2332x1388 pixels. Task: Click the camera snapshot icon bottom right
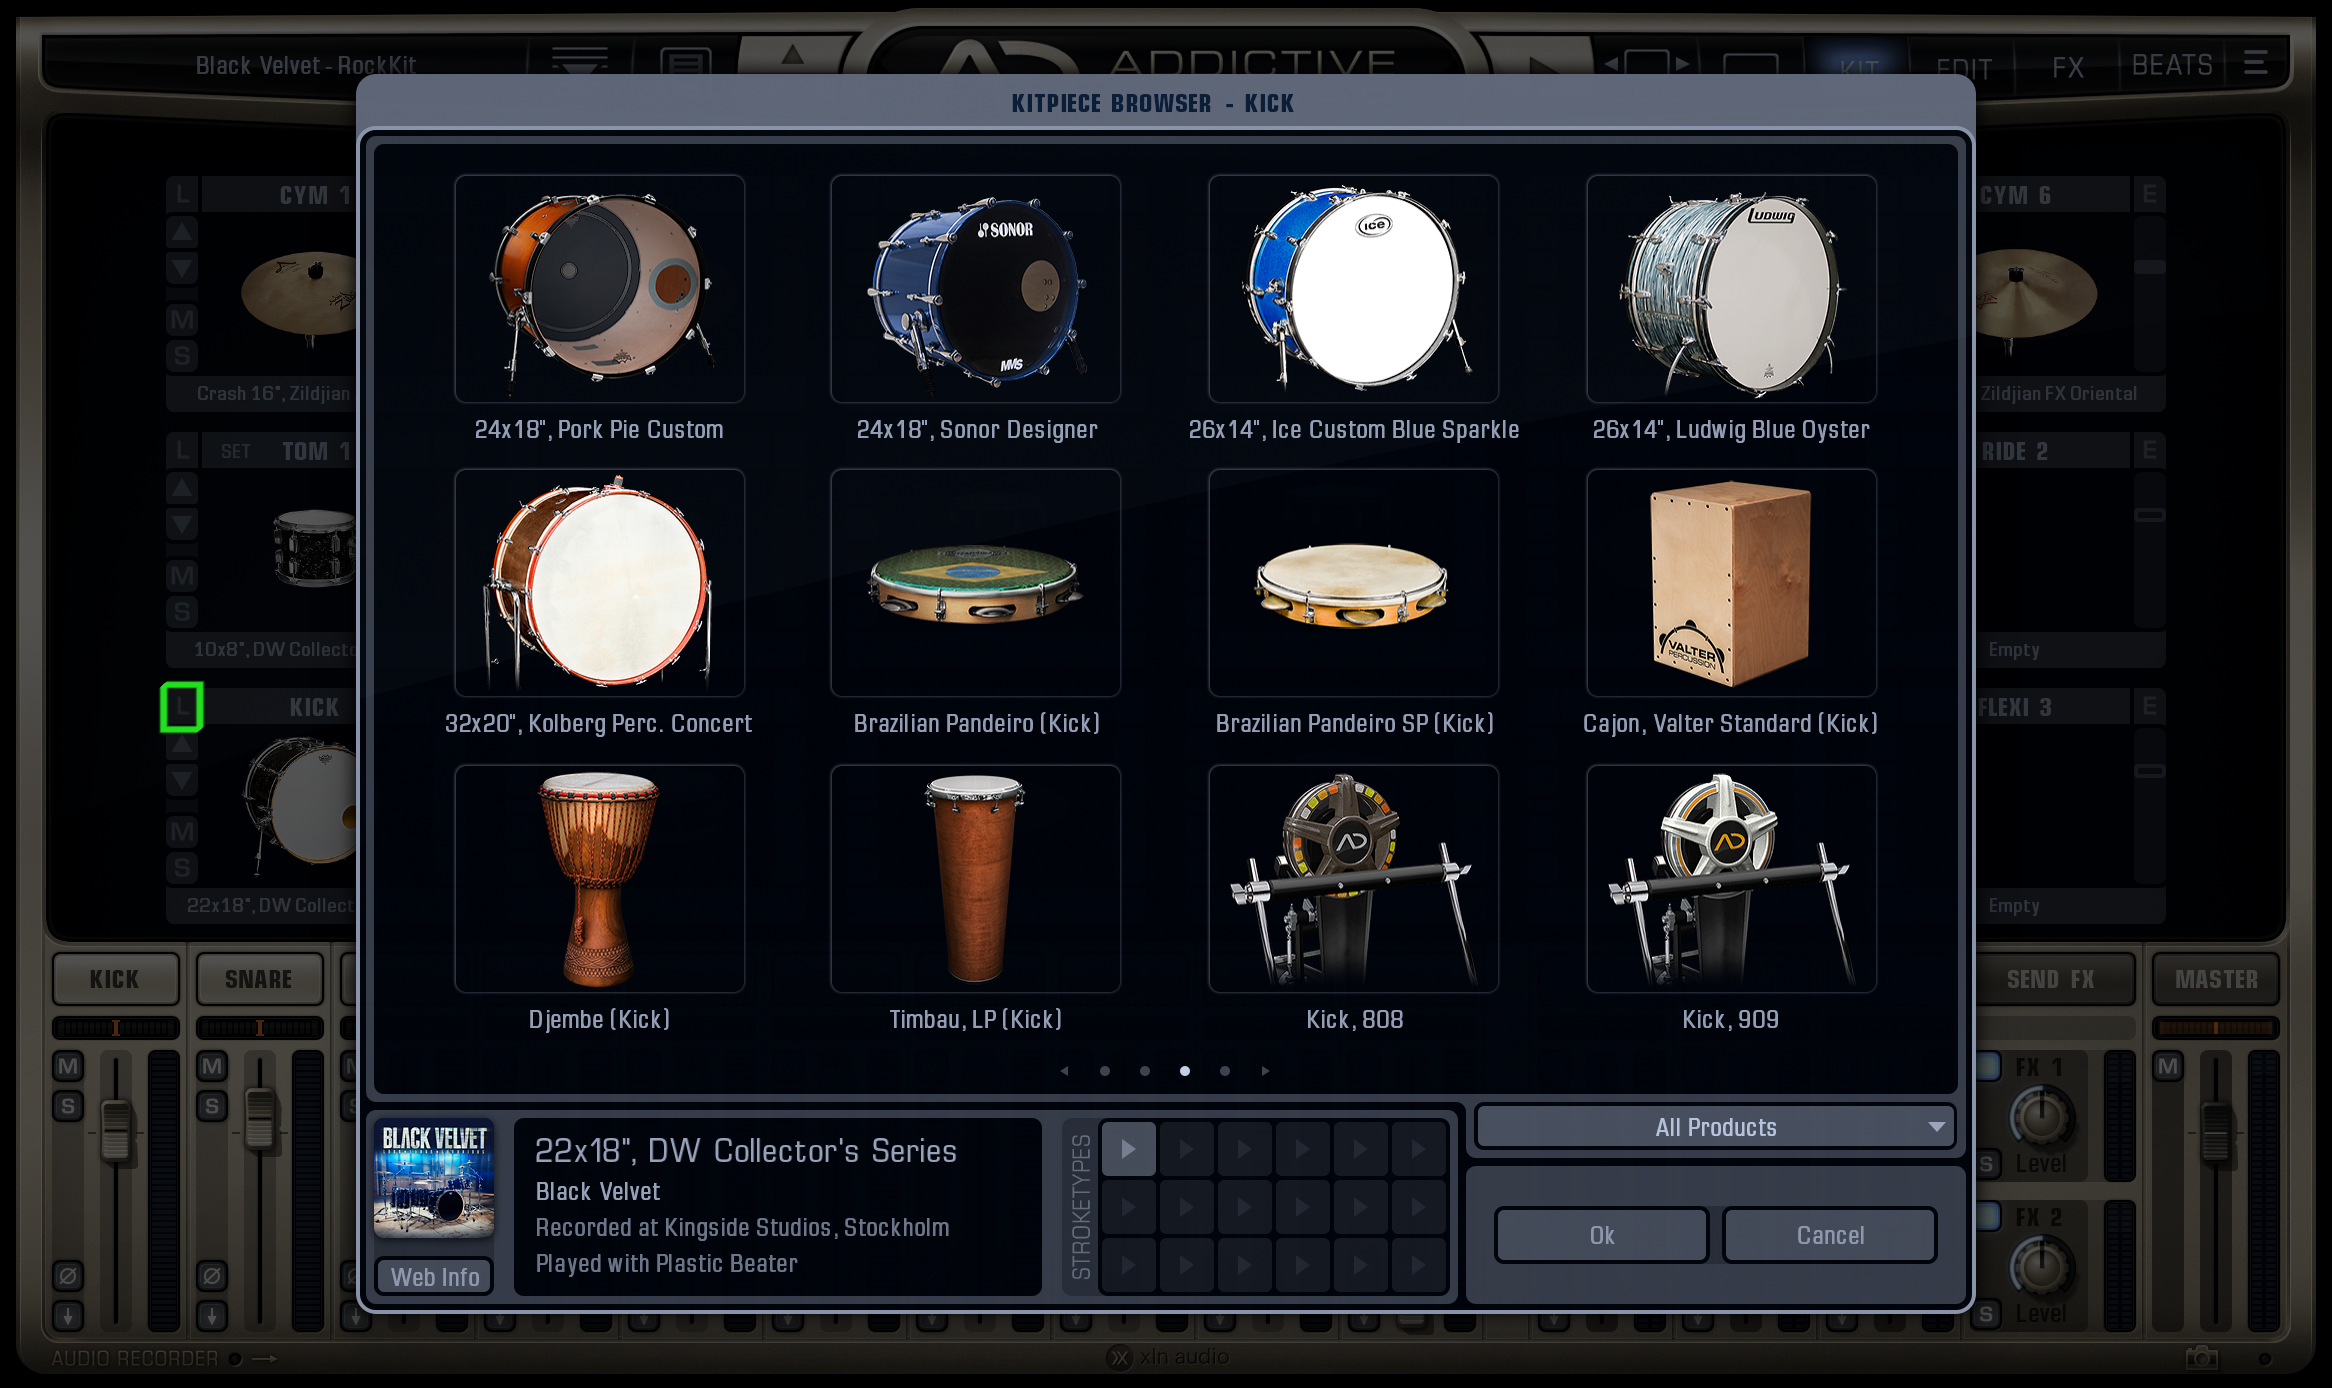point(2201,1357)
